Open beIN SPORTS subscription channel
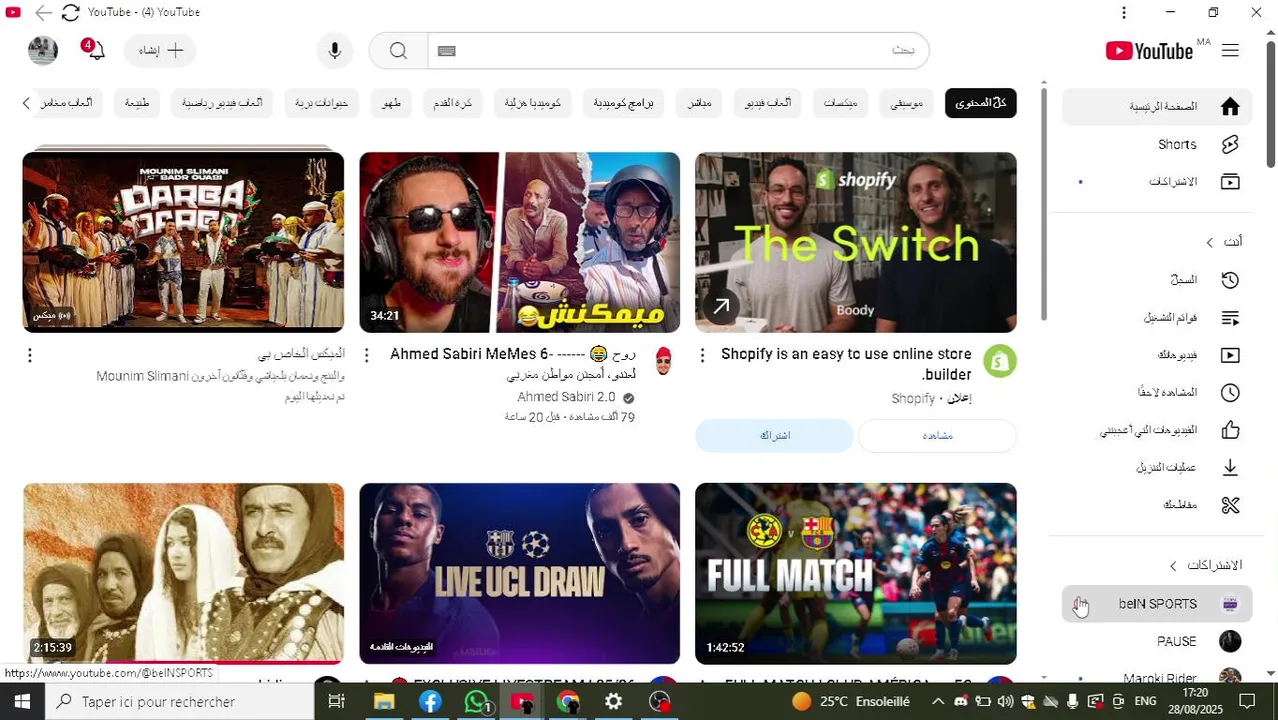The width and height of the screenshot is (1278, 720). pos(1156,604)
